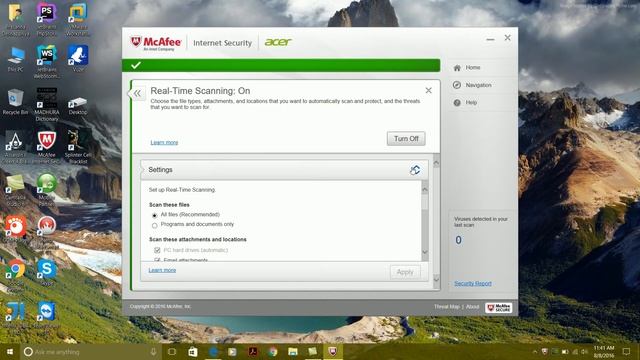Select Programs and documents only radio button
Image resolution: width=640 pixels, height=360 pixels.
[154, 225]
